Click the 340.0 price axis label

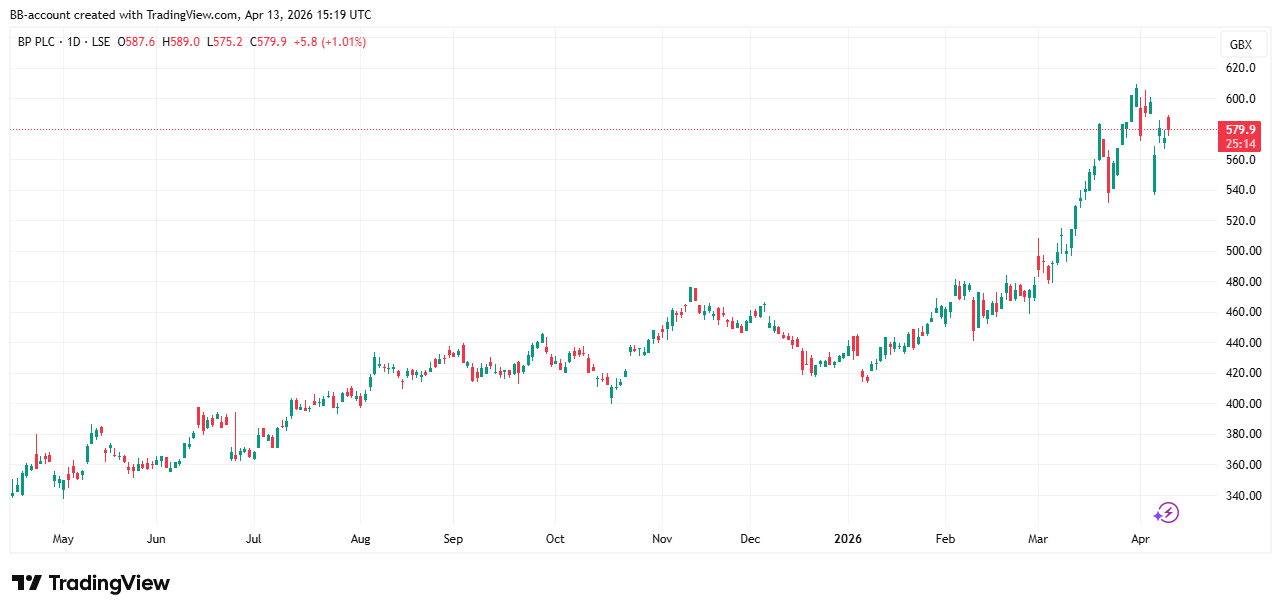(1240, 496)
